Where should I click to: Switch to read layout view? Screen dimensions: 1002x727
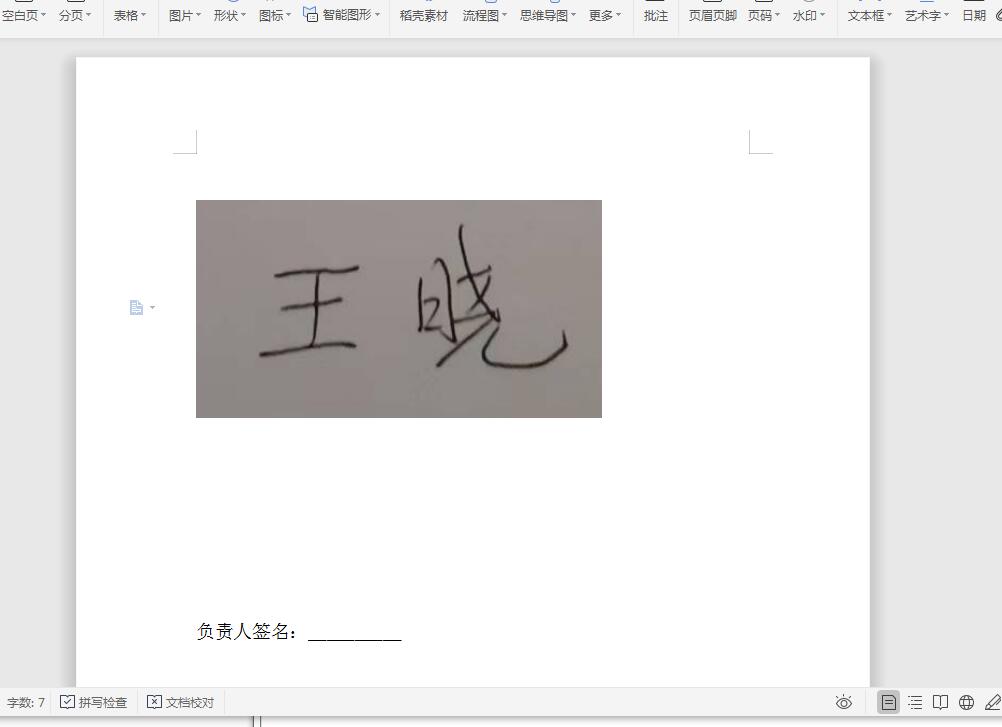pyautogui.click(x=941, y=702)
